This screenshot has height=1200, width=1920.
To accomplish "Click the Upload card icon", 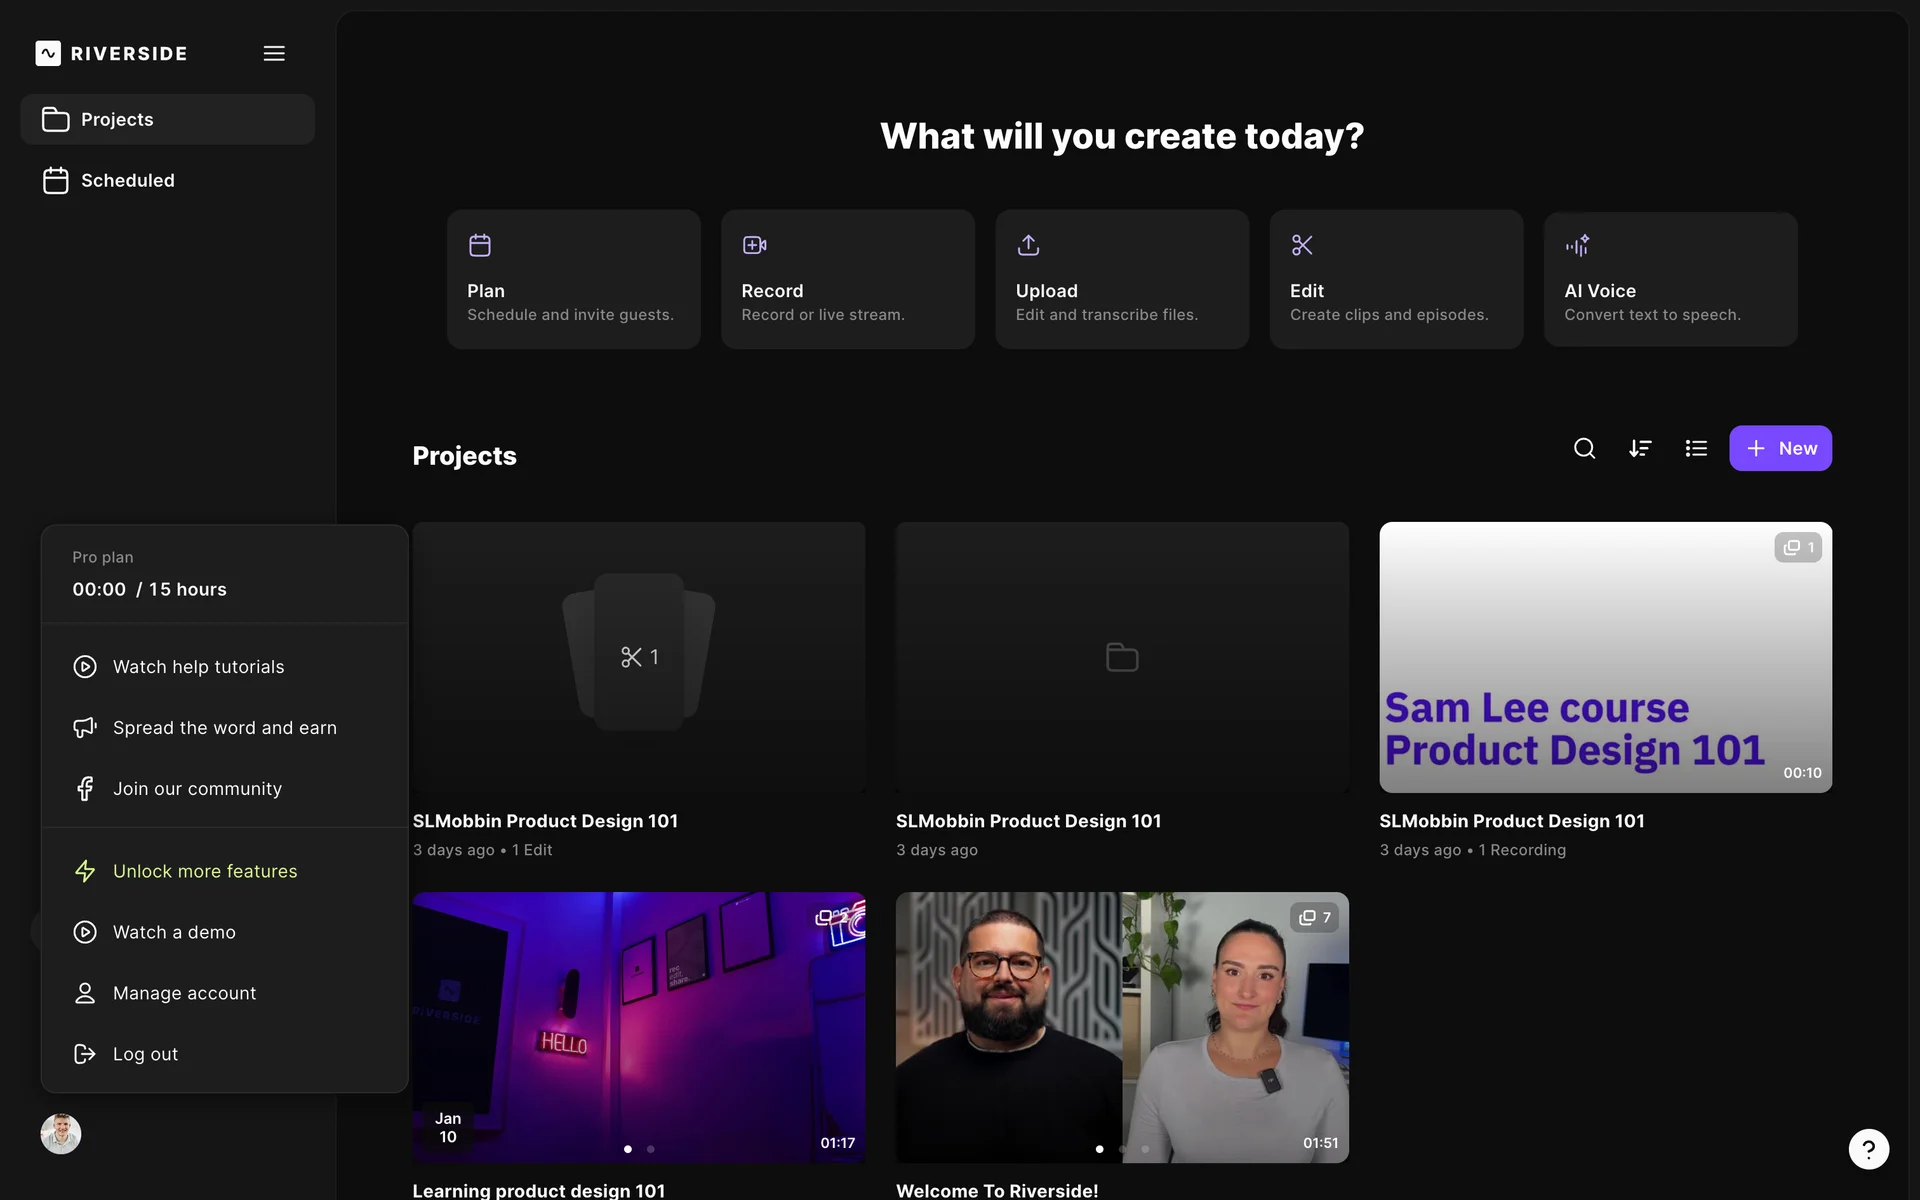I will 1028,245.
